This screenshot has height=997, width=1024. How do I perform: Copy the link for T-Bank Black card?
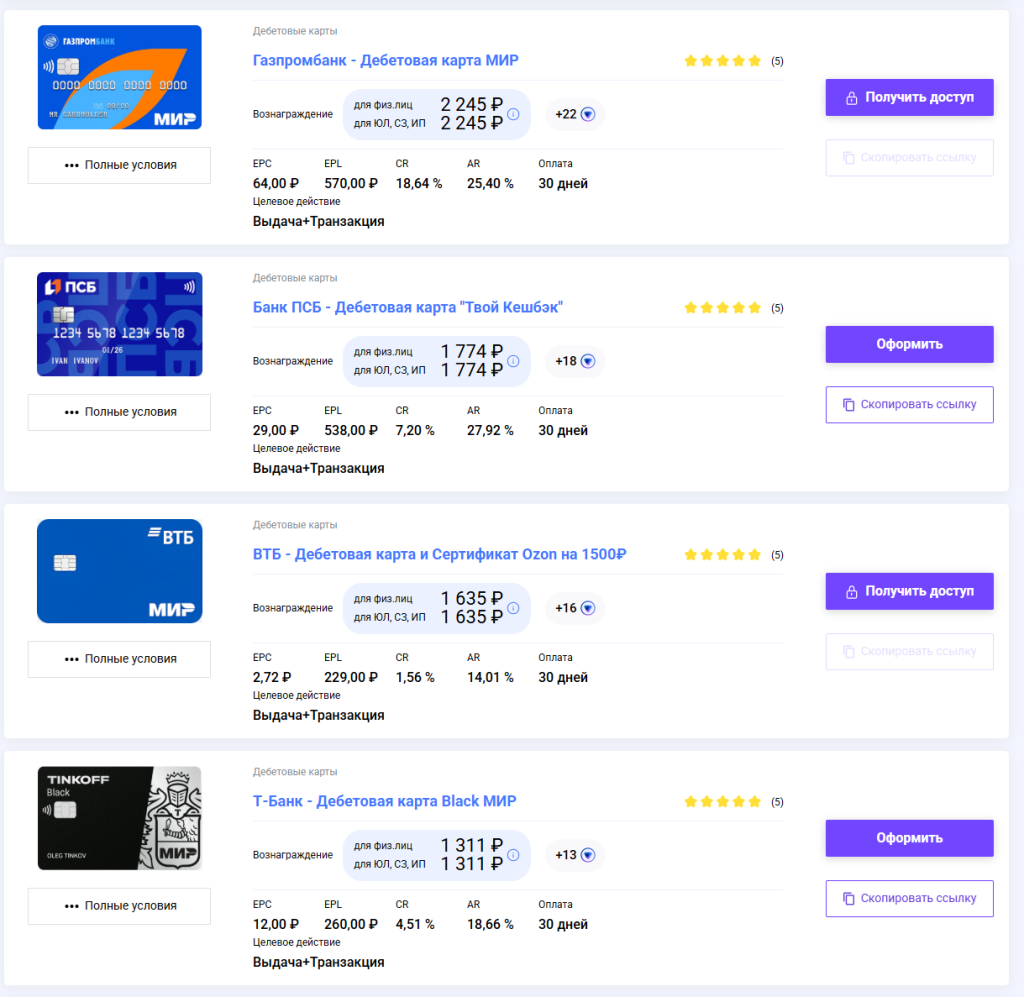click(909, 898)
